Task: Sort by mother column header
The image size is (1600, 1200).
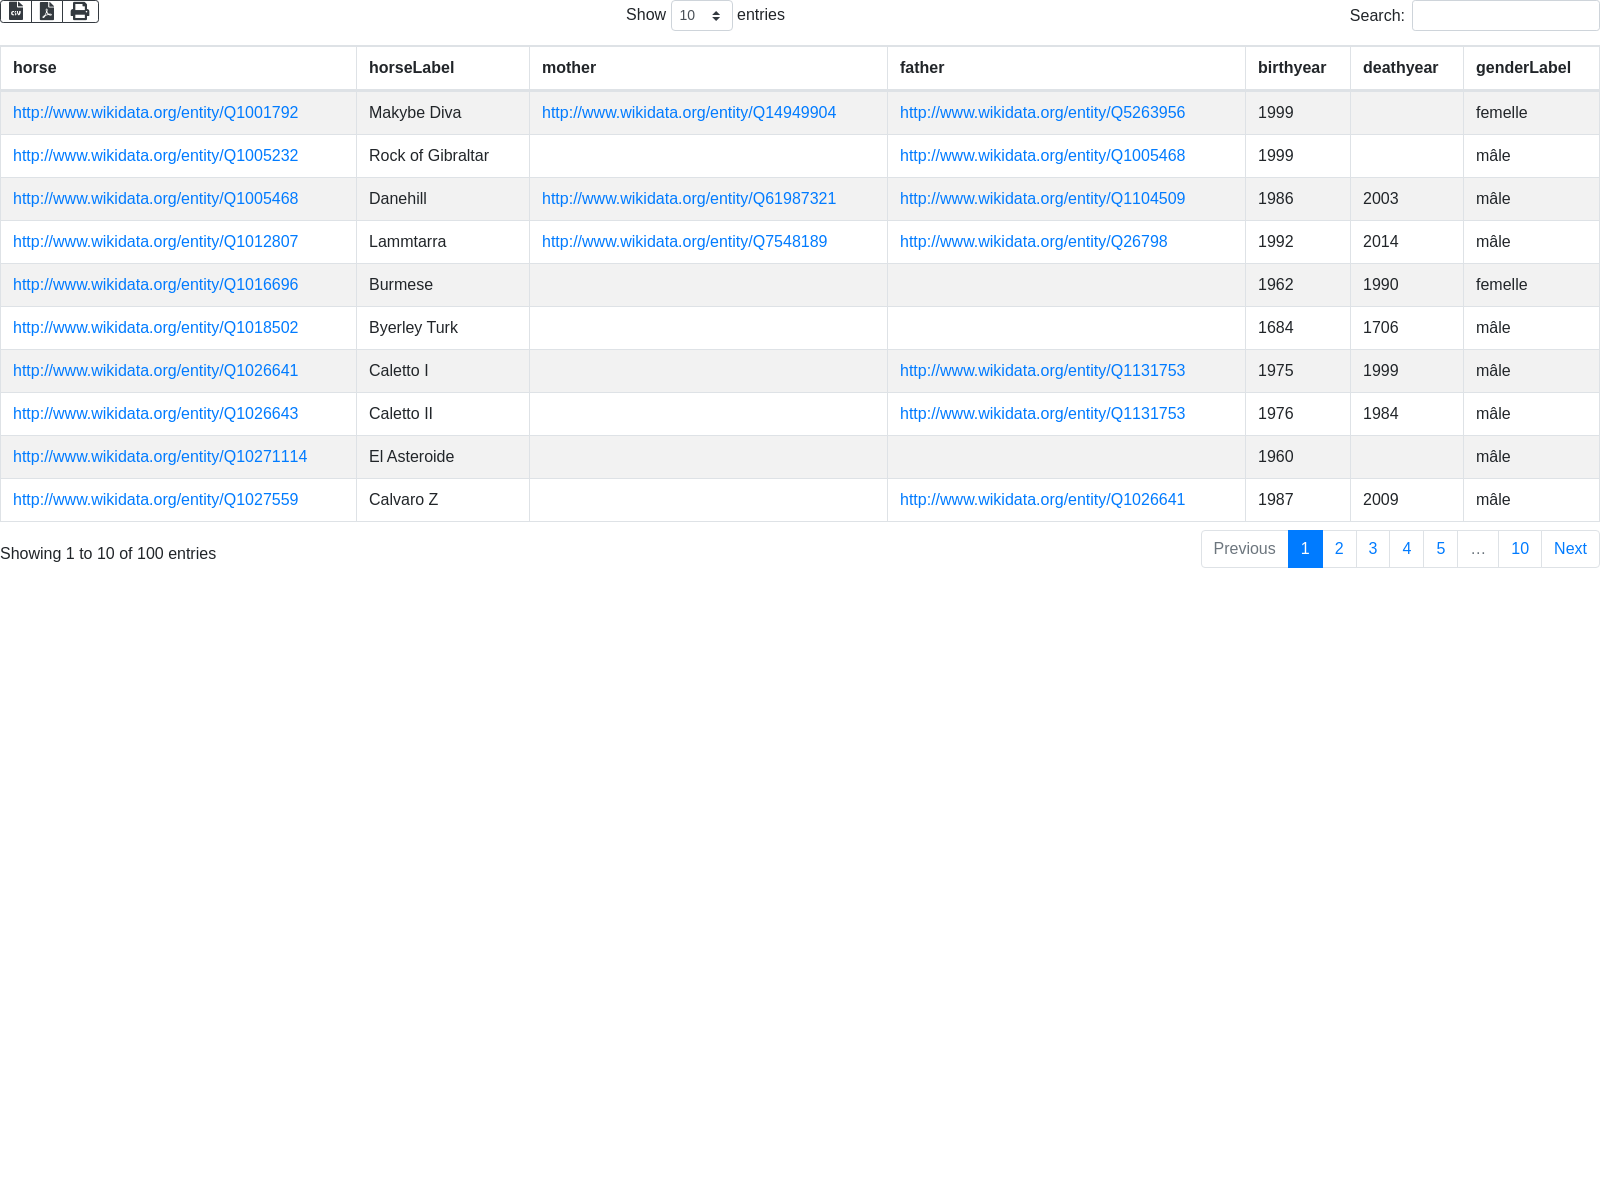Action: 569,68
